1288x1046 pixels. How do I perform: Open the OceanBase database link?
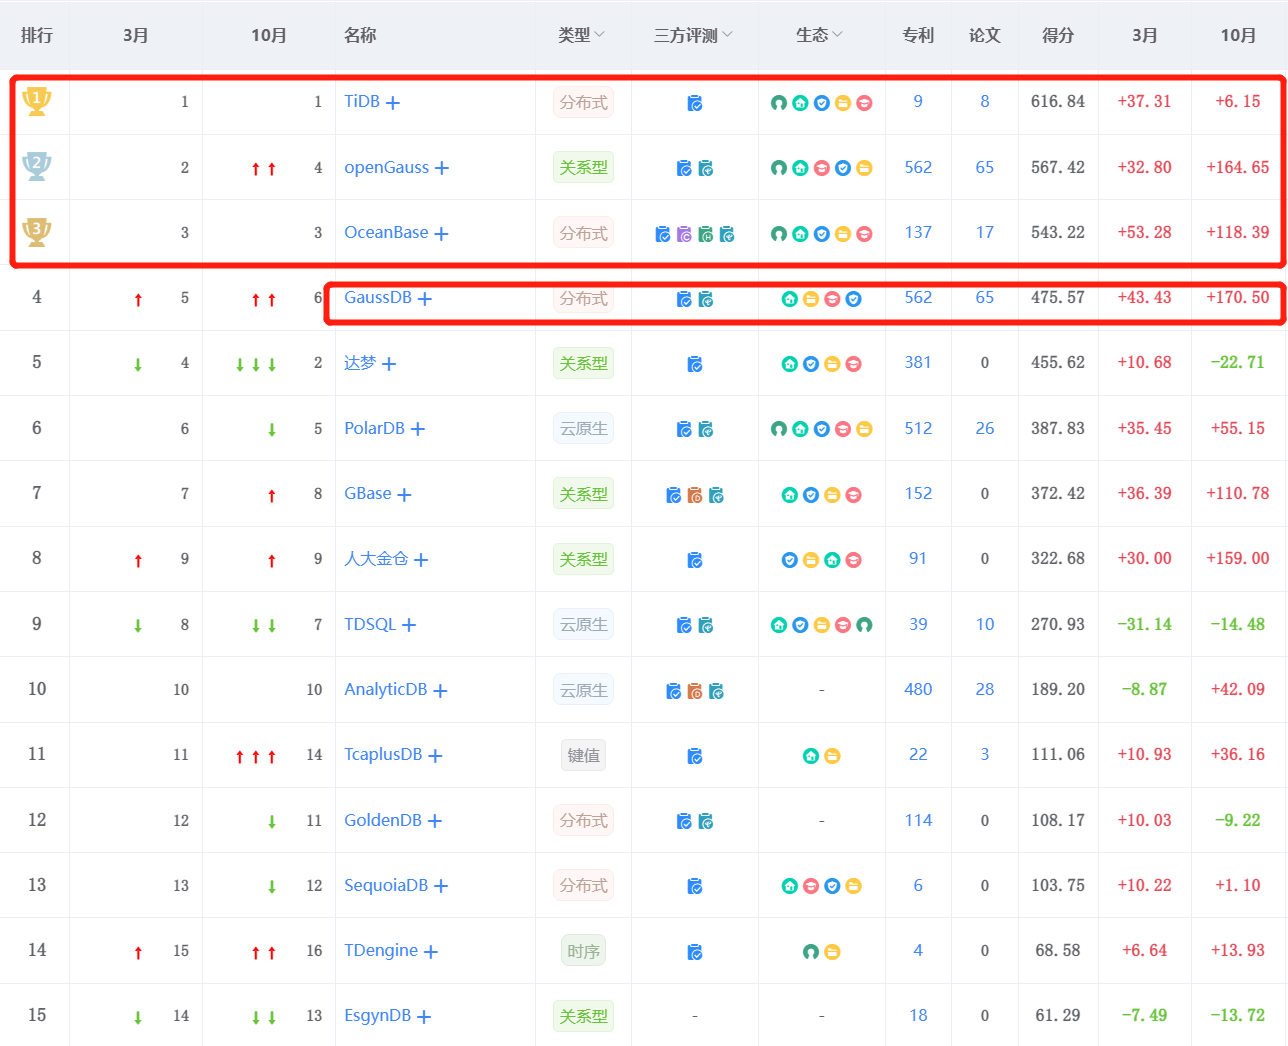coord(386,232)
